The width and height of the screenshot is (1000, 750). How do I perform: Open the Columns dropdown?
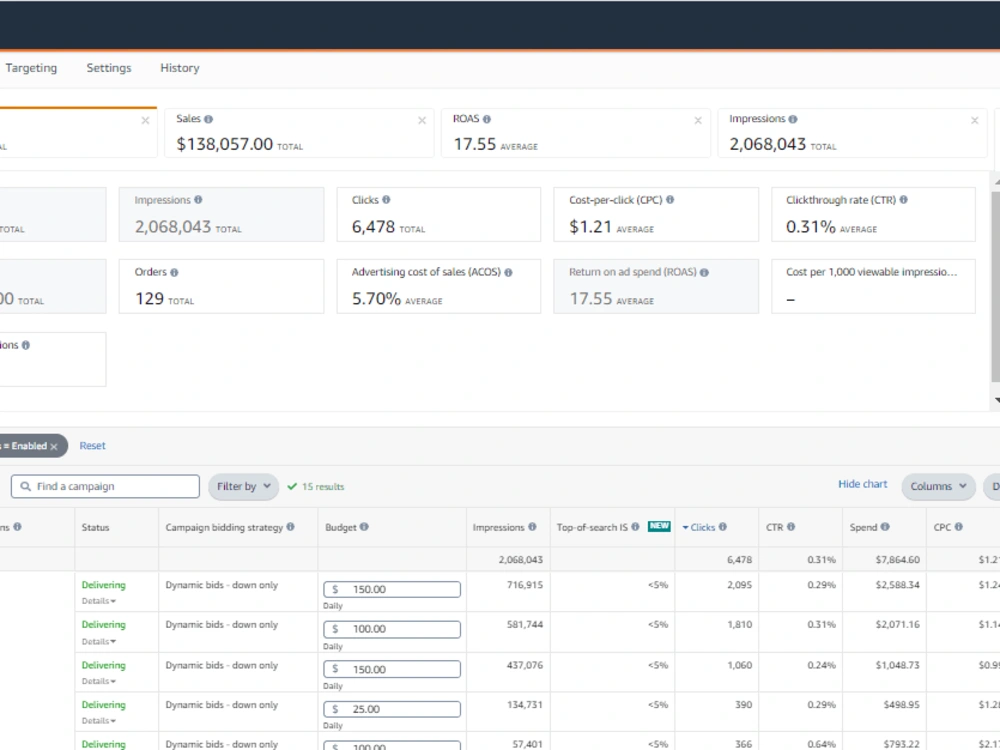938,486
